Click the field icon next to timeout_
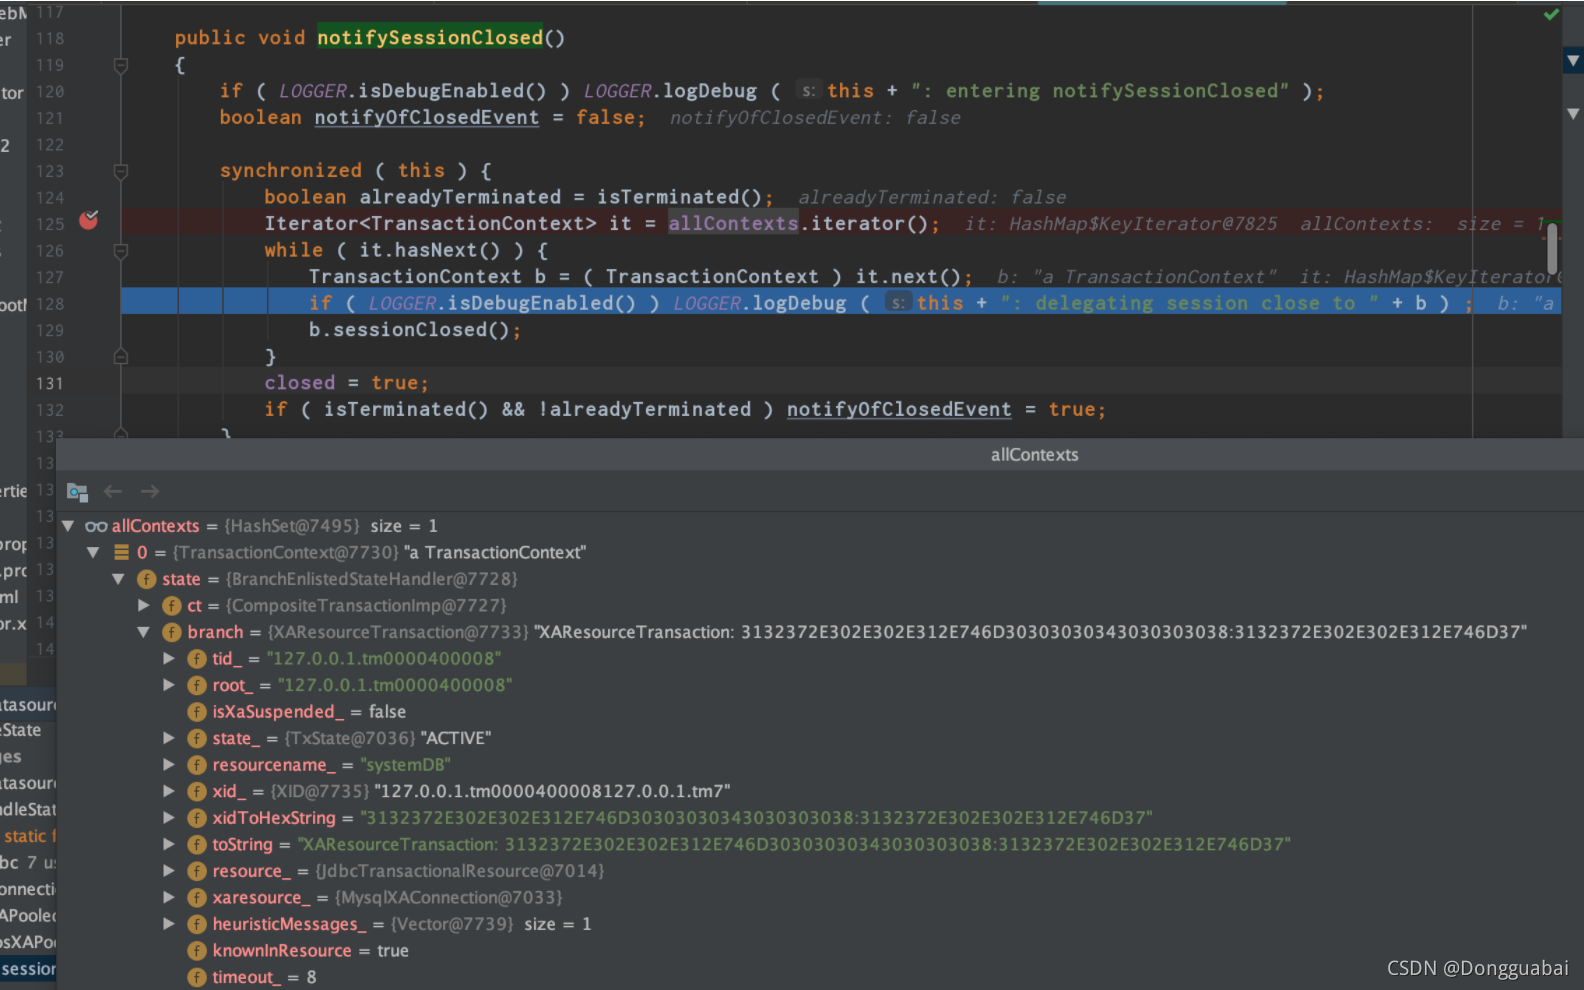 [197, 977]
